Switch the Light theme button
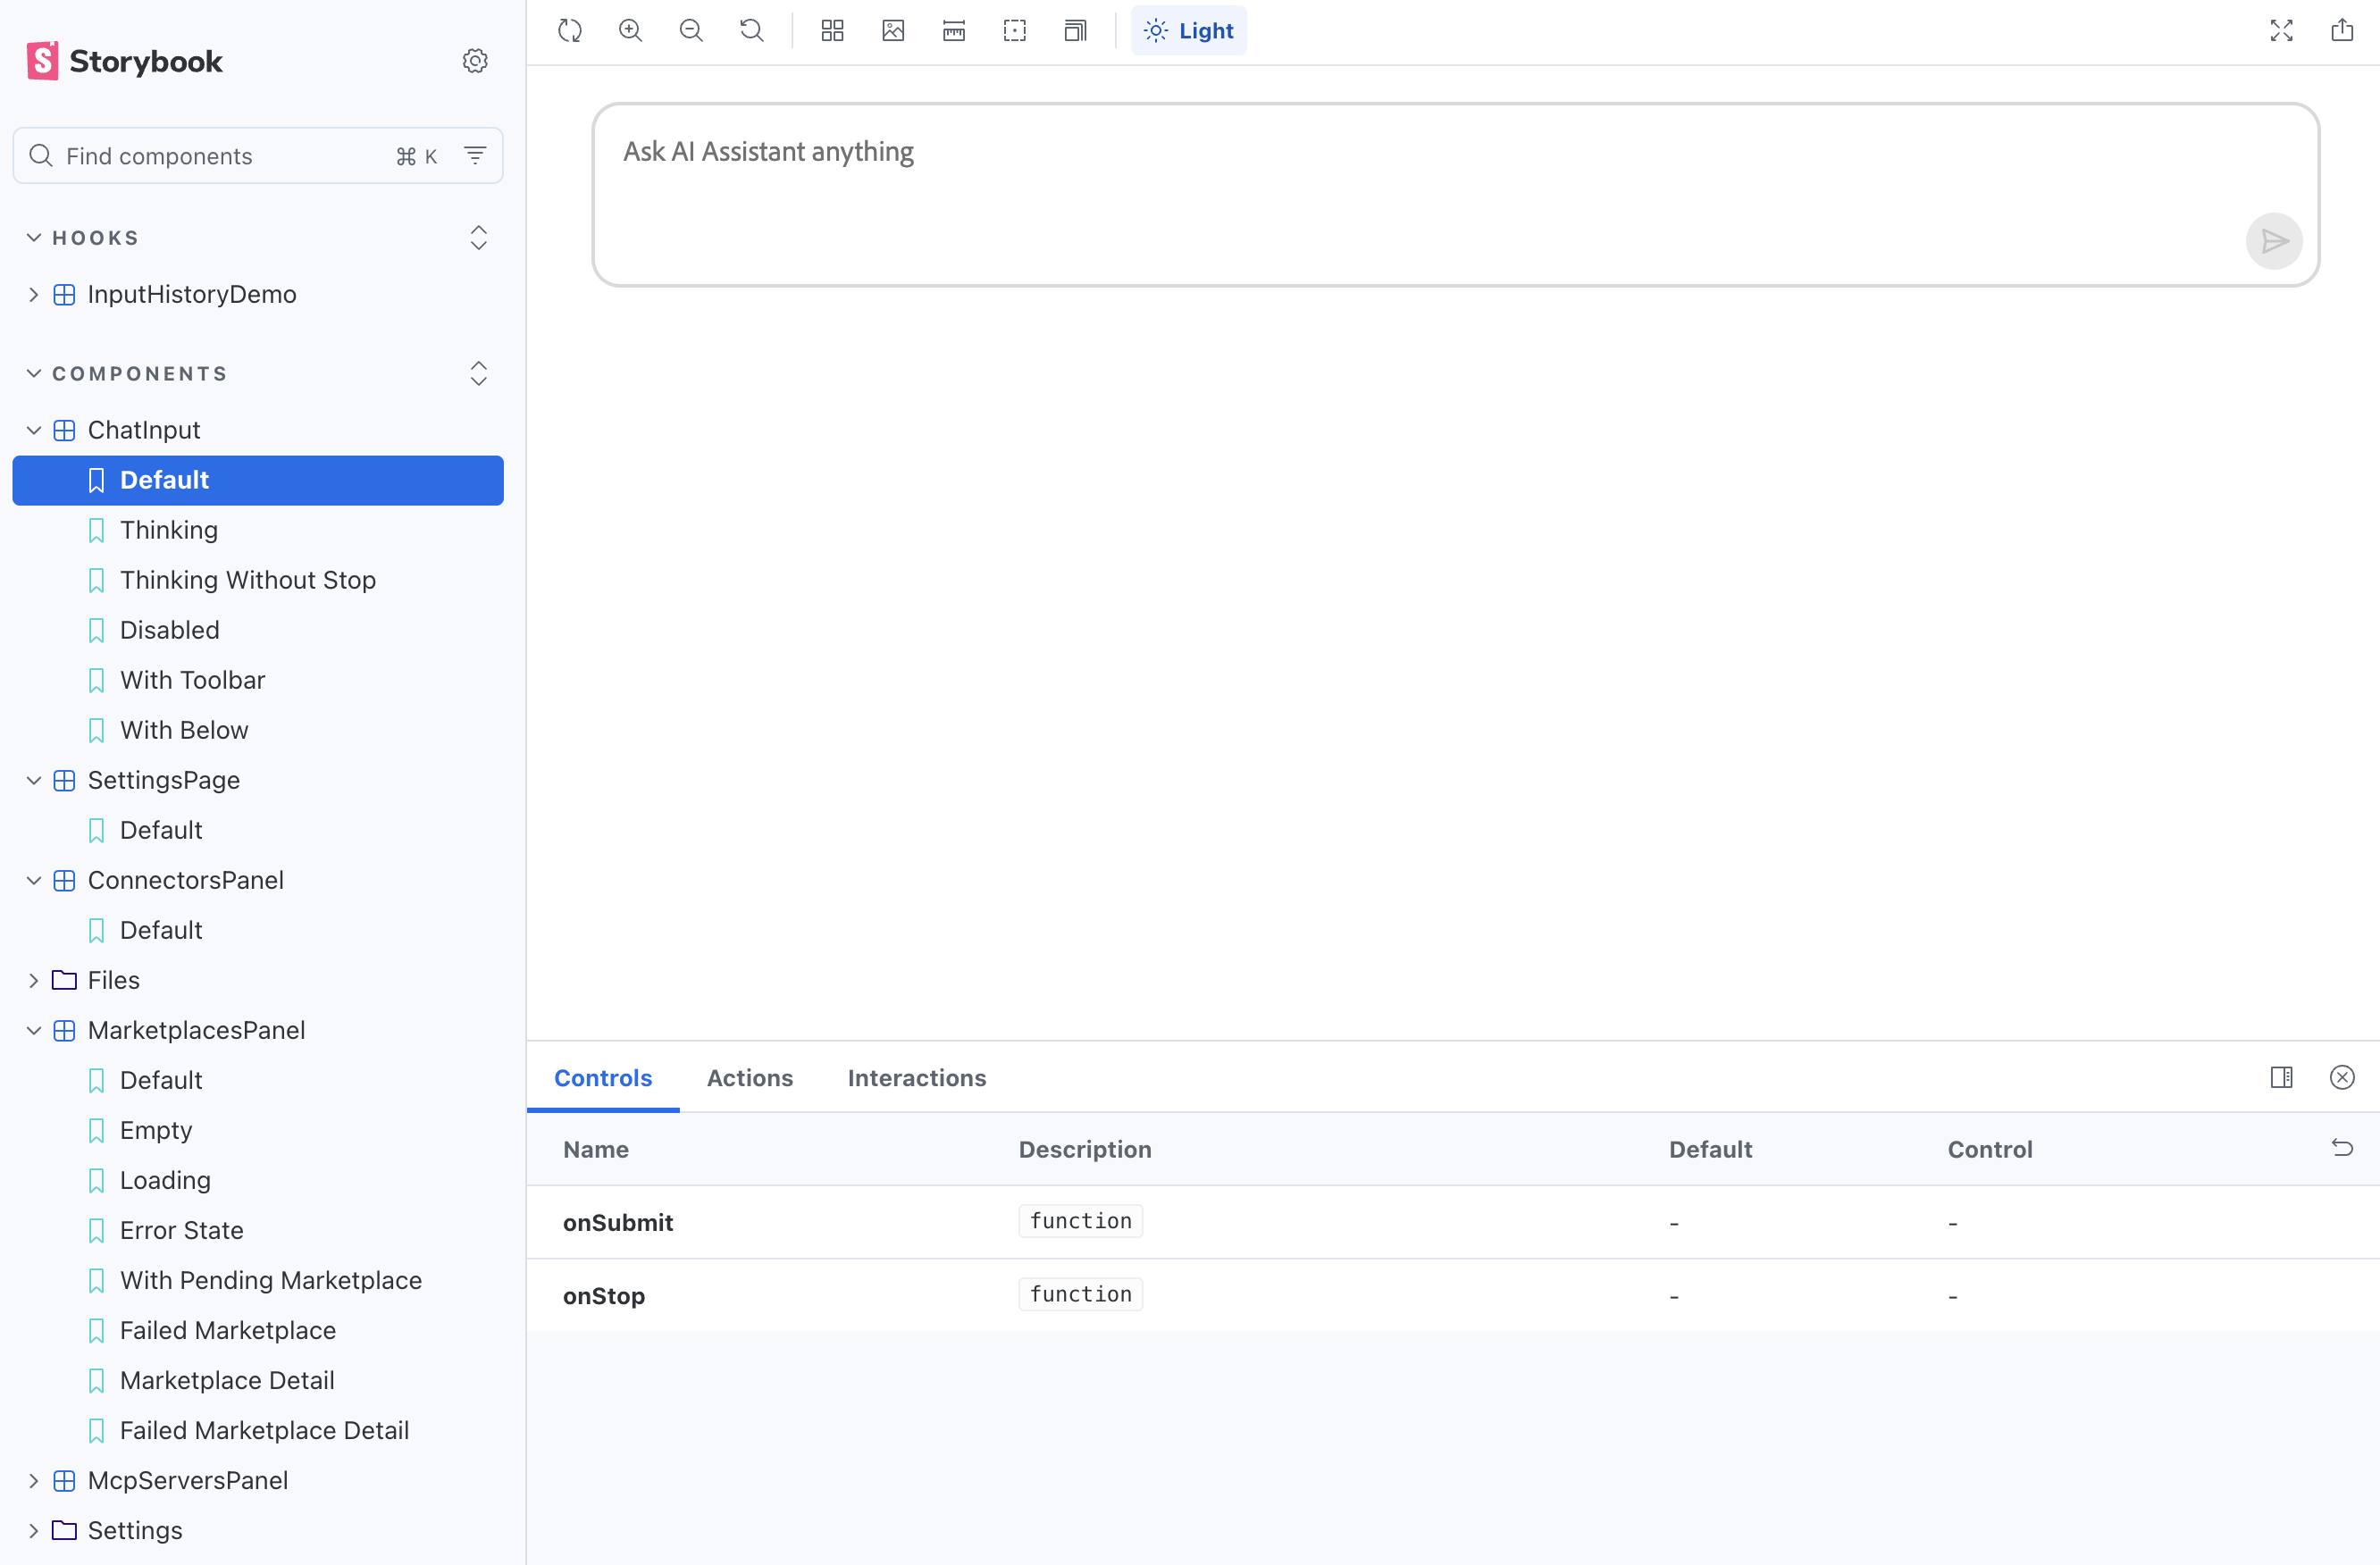This screenshot has width=2380, height=1565. [x=1189, y=31]
